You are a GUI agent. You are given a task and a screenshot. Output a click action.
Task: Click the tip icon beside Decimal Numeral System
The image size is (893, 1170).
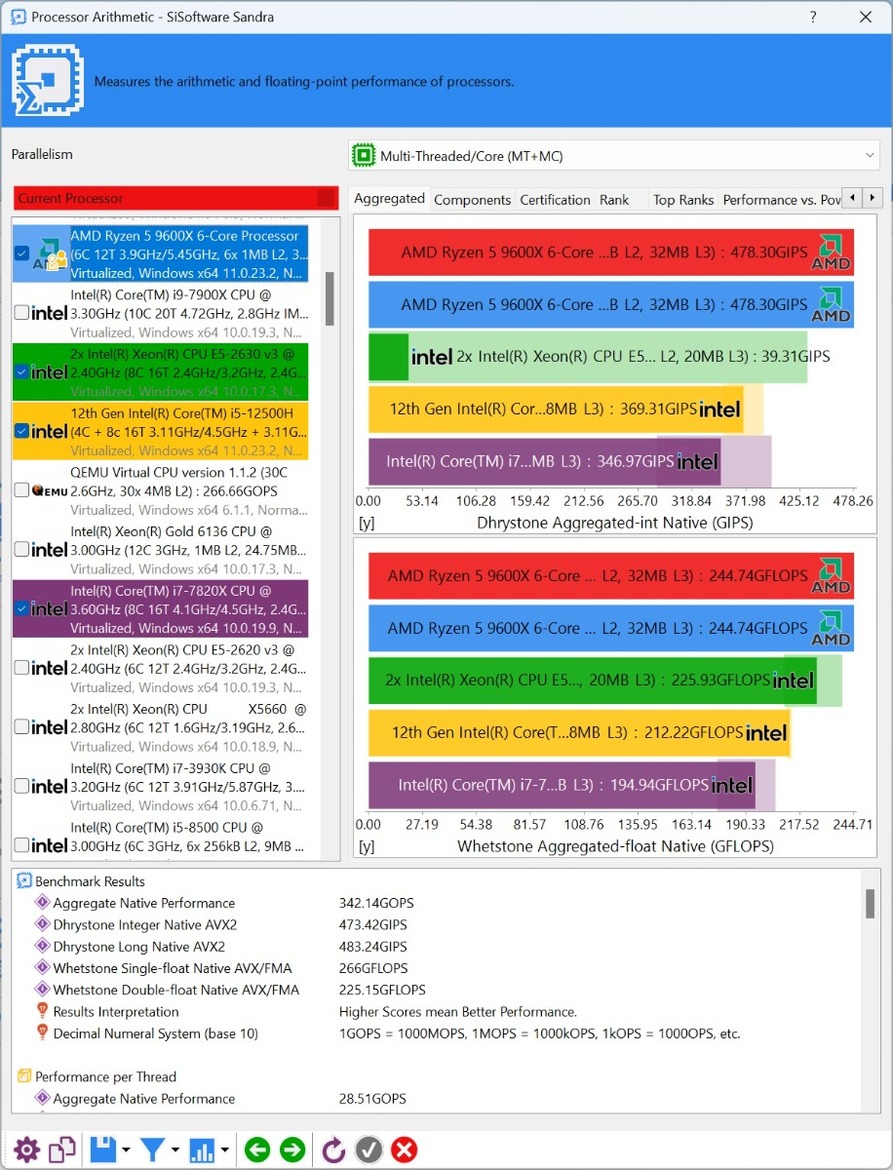tap(43, 1033)
